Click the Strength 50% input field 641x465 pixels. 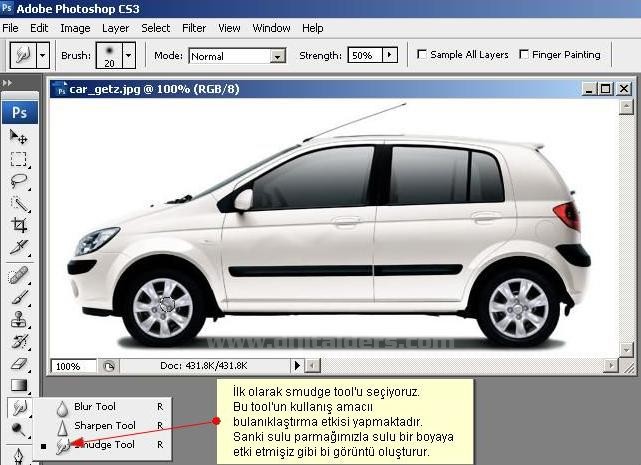point(365,55)
